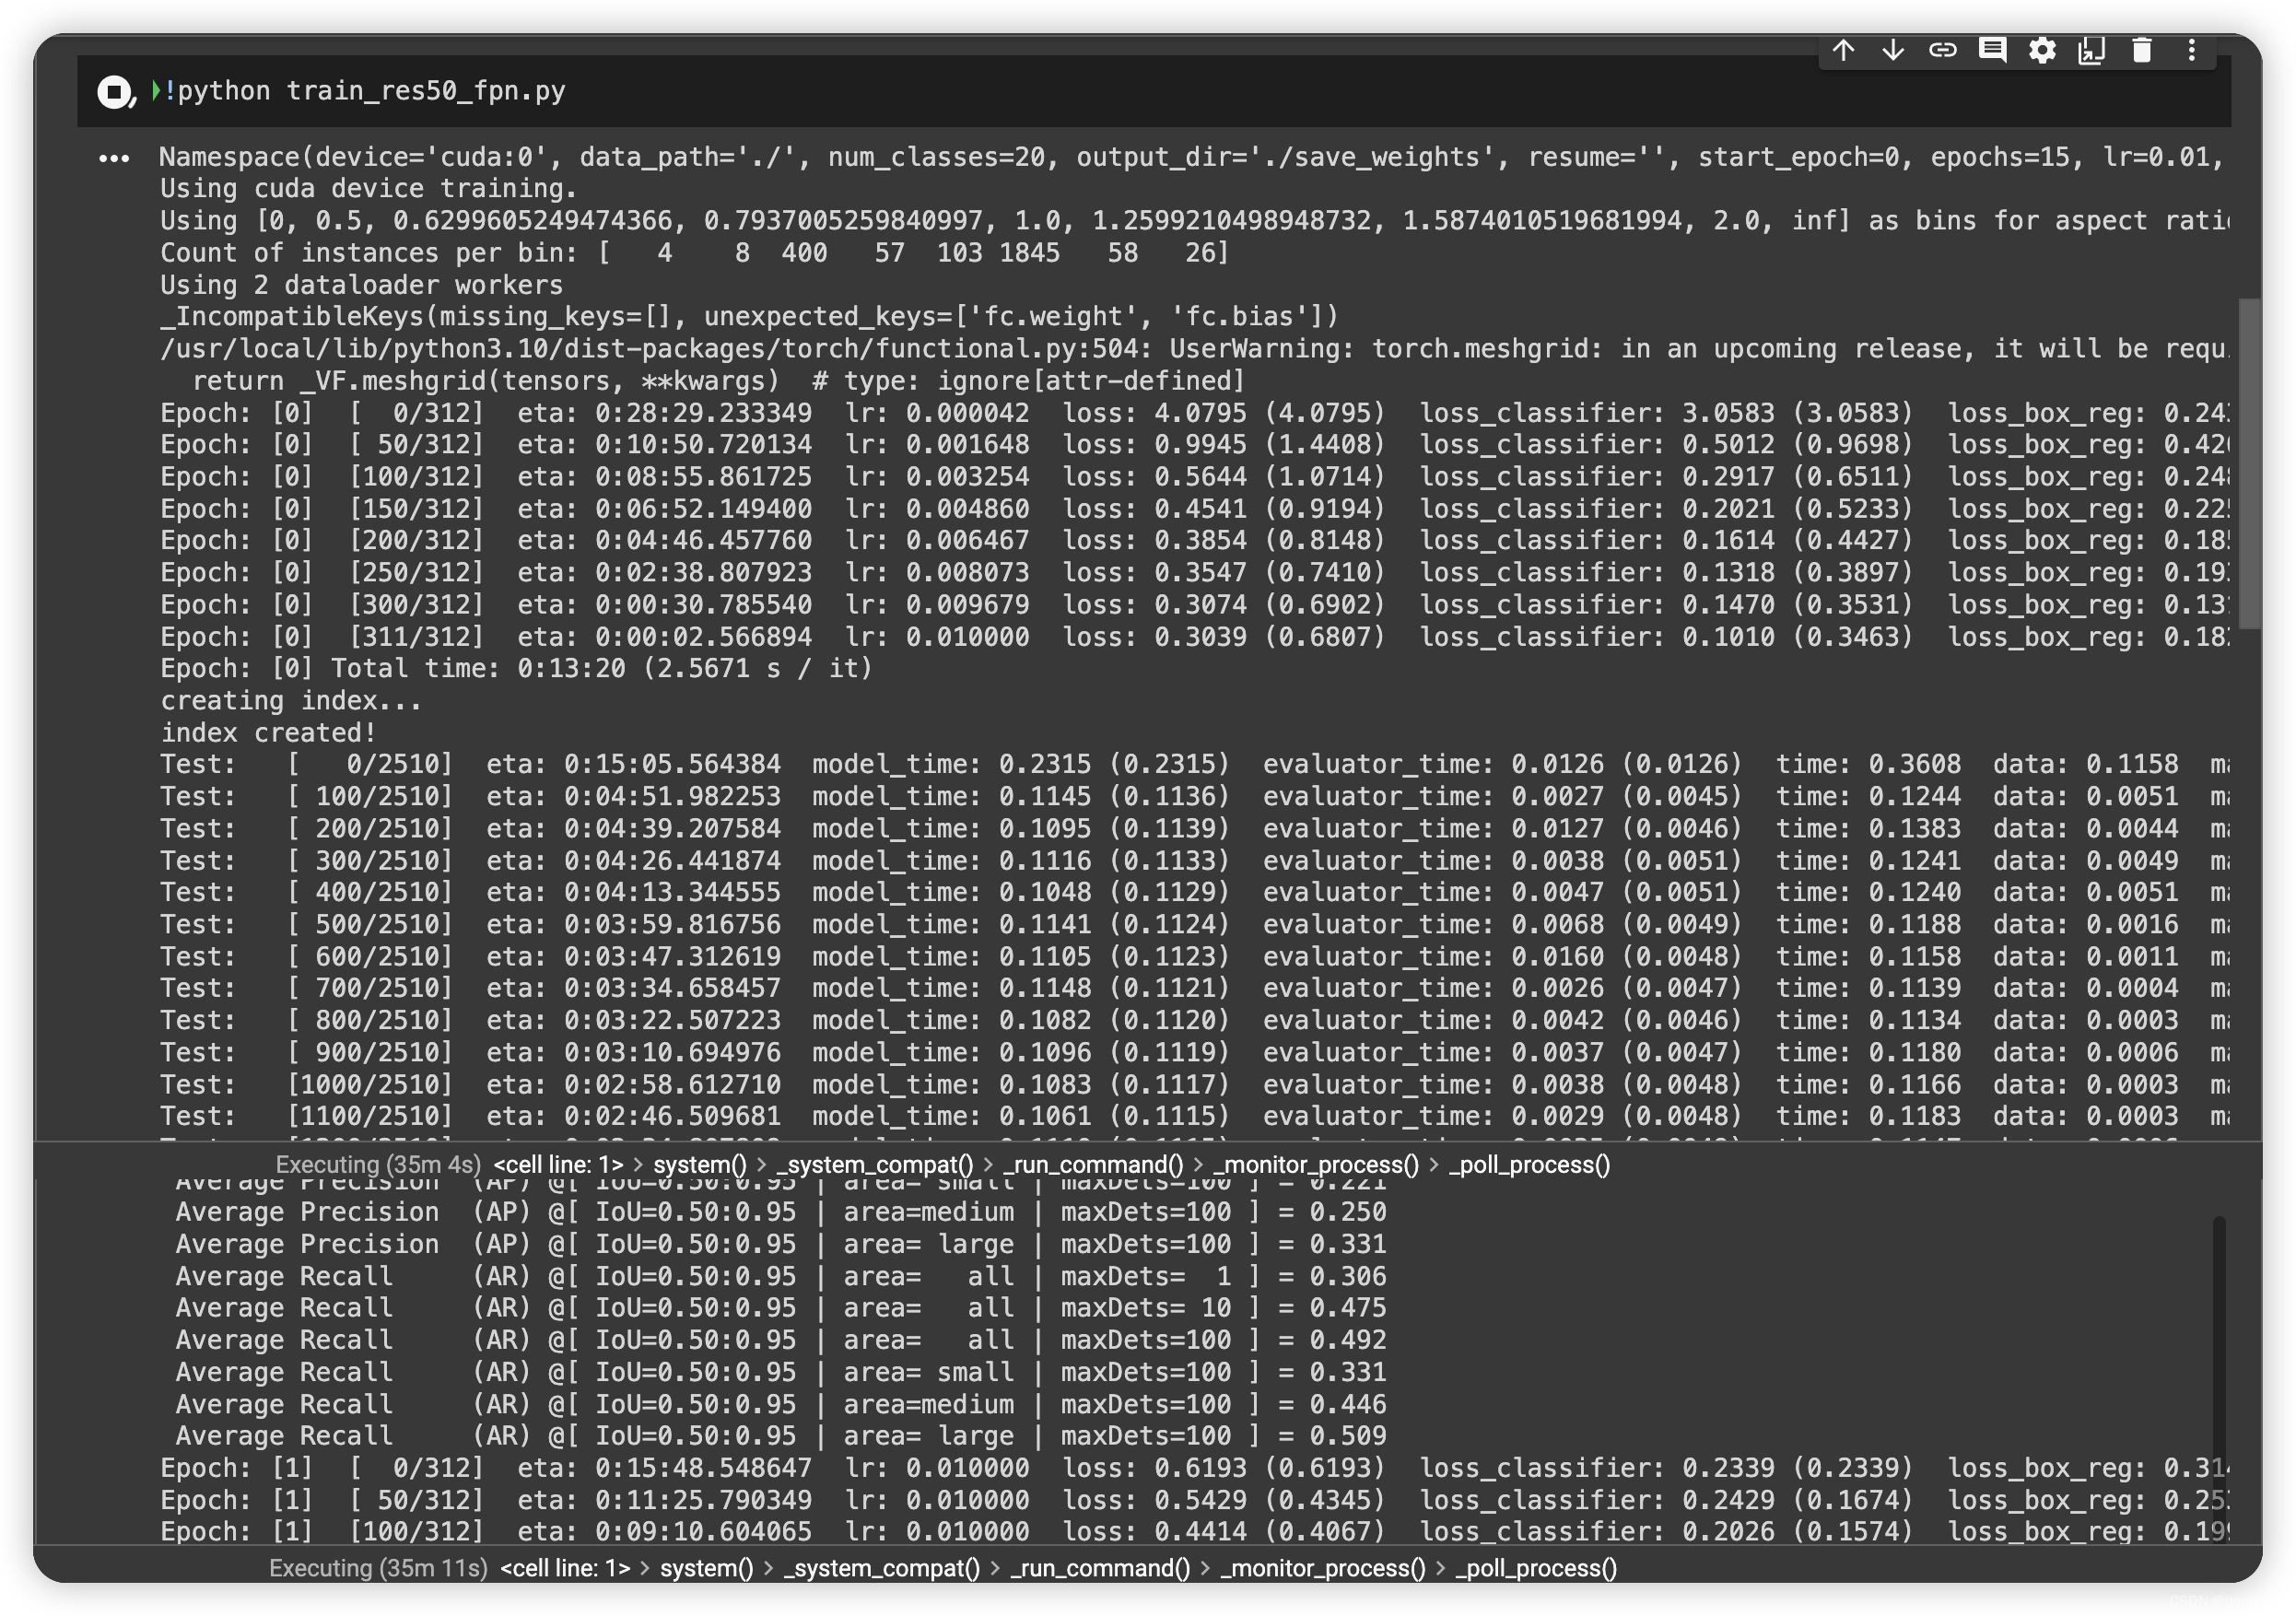Image resolution: width=2296 pixels, height=1616 pixels.
Task: Move cell down with arrow icon
Action: 1892,50
